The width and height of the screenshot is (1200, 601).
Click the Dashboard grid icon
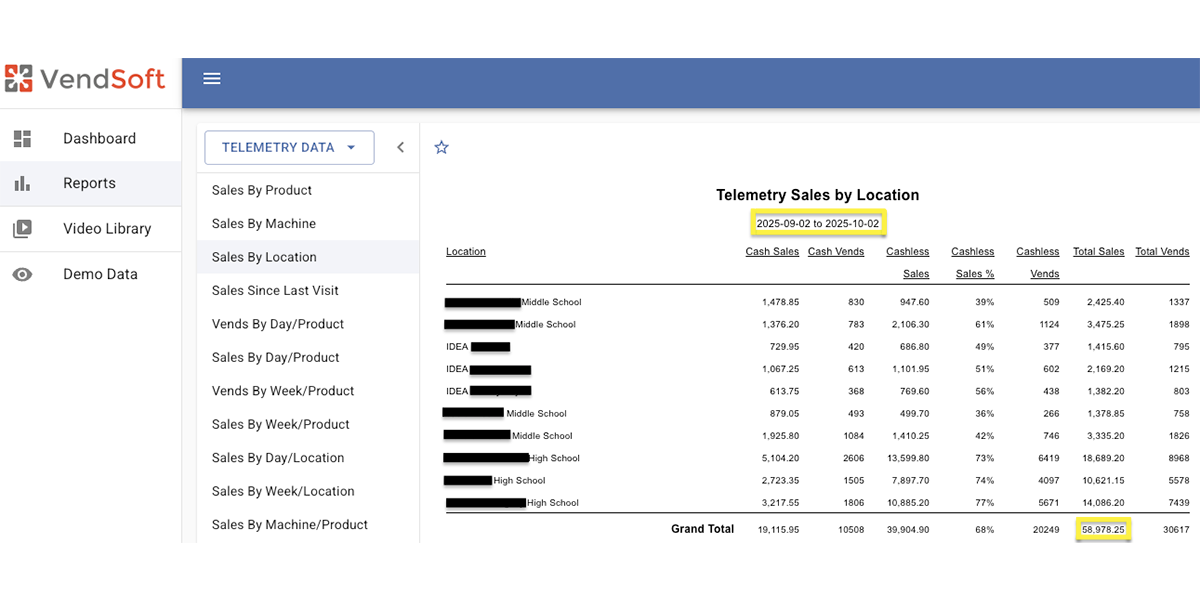click(22, 139)
